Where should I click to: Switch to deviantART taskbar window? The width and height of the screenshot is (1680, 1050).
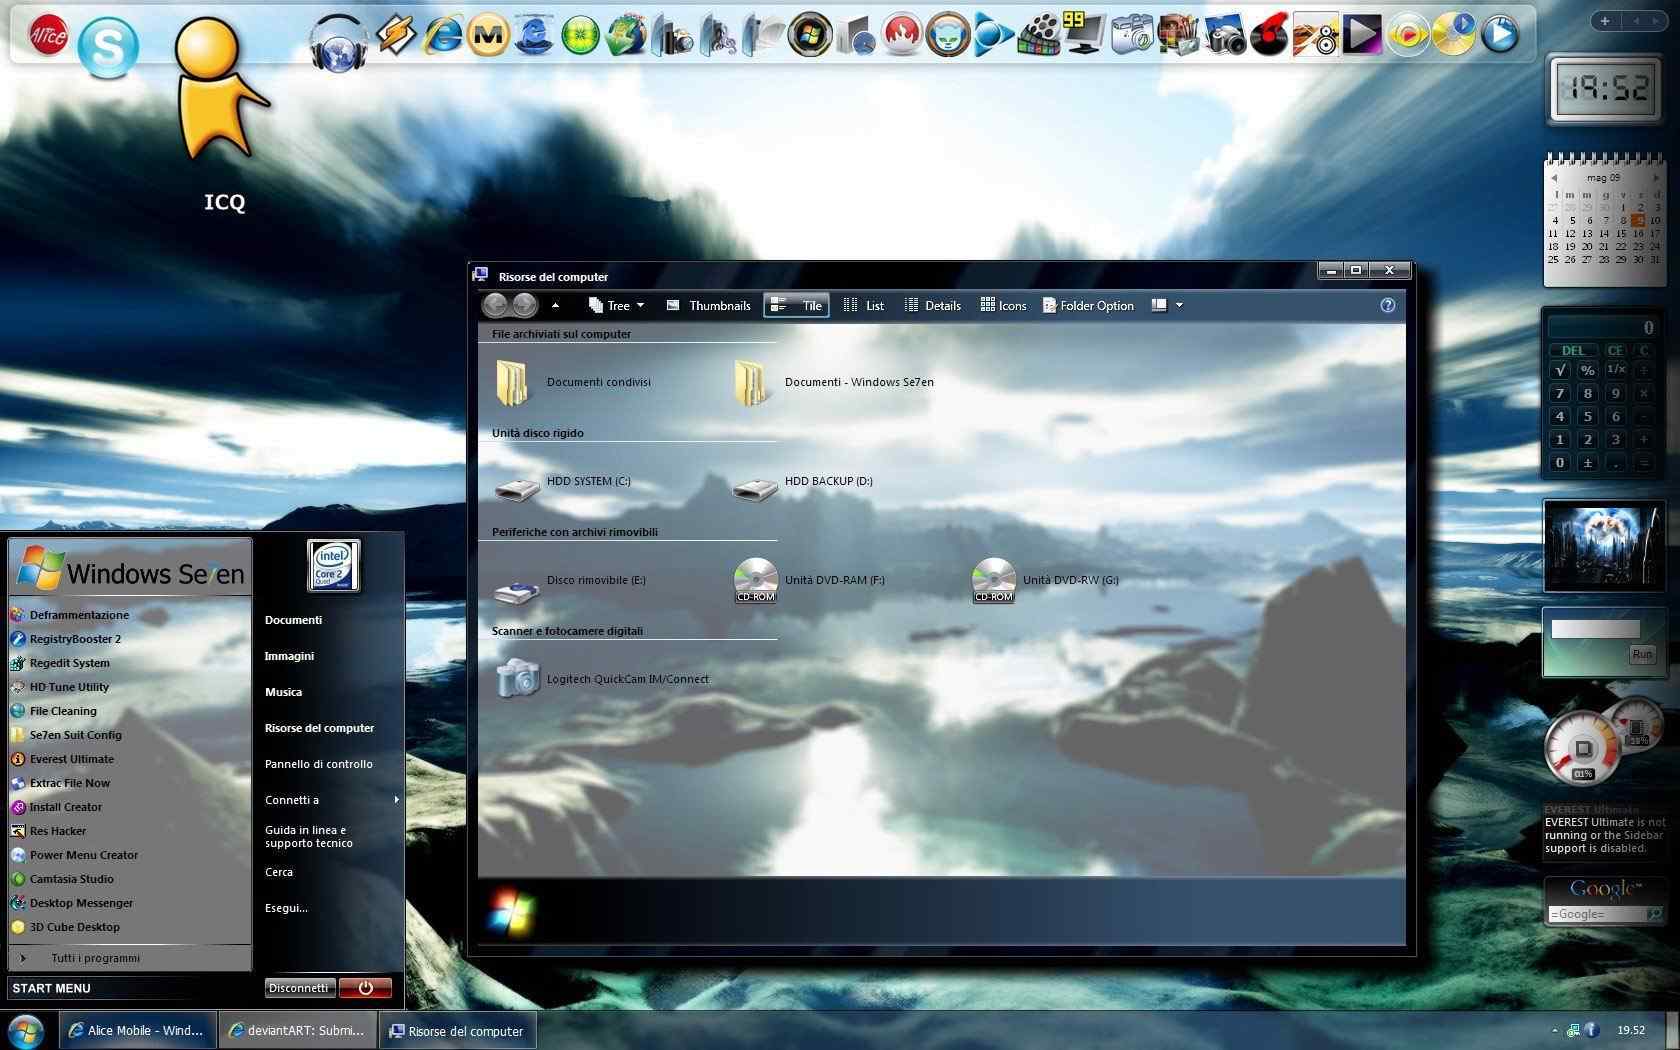[x=298, y=1030]
